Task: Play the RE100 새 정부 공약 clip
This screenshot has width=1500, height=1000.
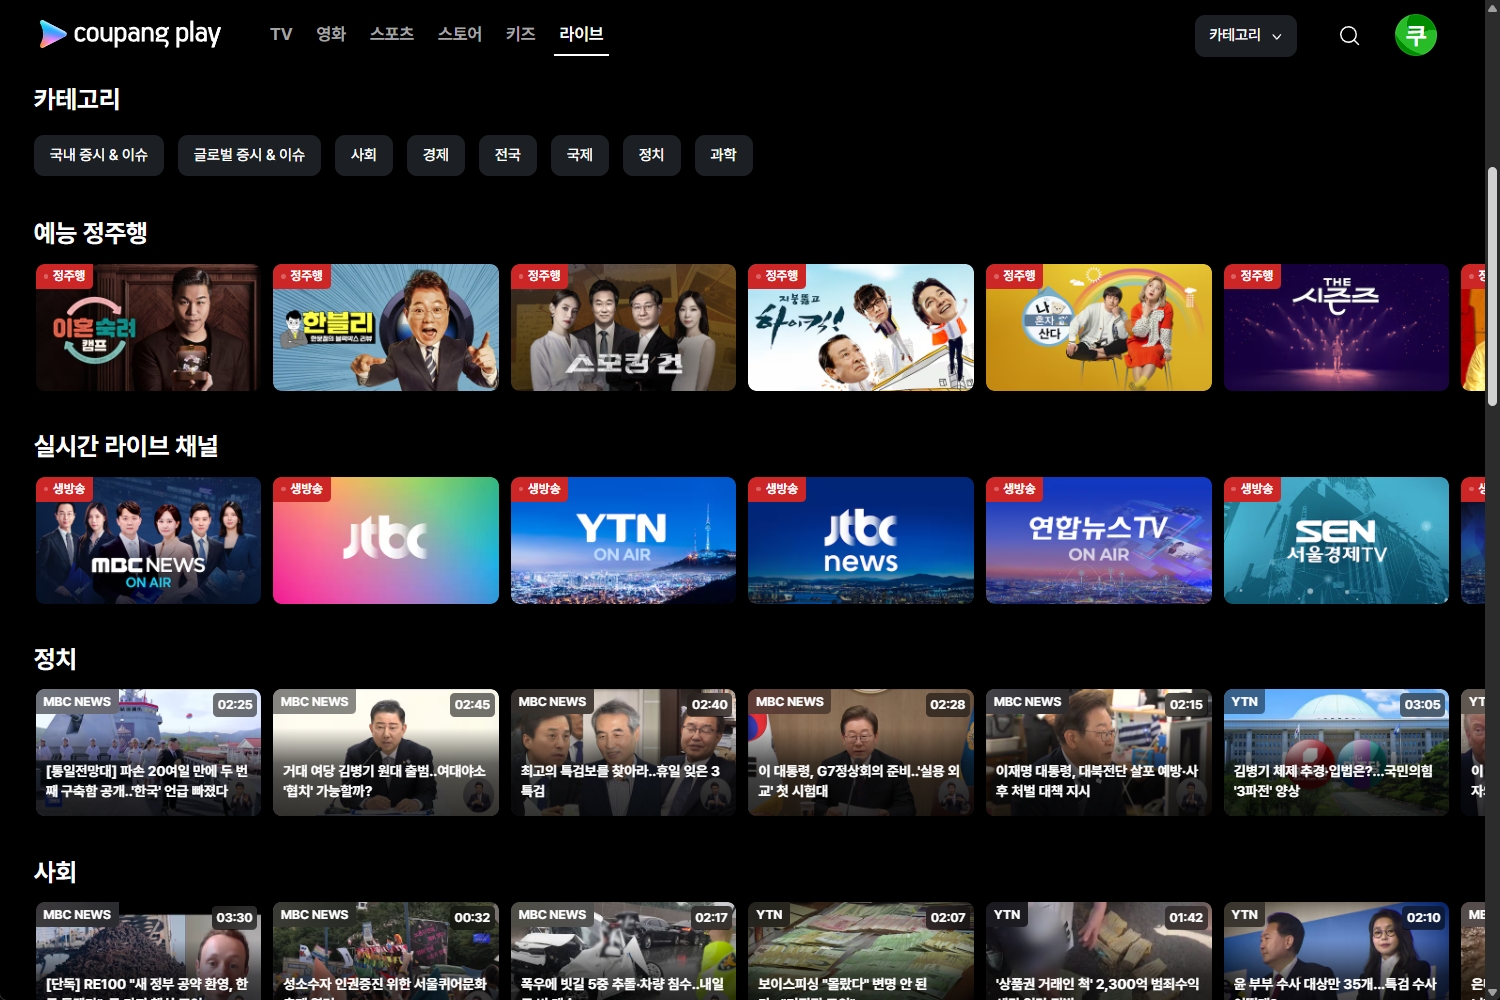Action: (x=148, y=951)
